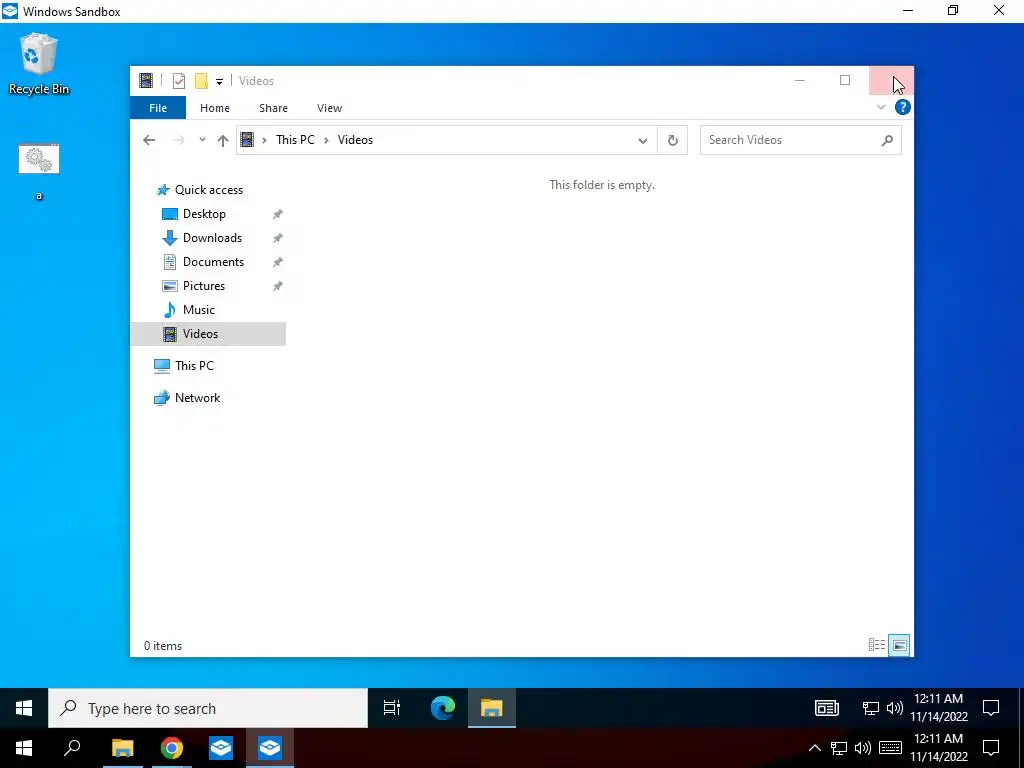The height and width of the screenshot is (768, 1024).
Task: Minimize the Videos explorer window
Action: coord(800,80)
